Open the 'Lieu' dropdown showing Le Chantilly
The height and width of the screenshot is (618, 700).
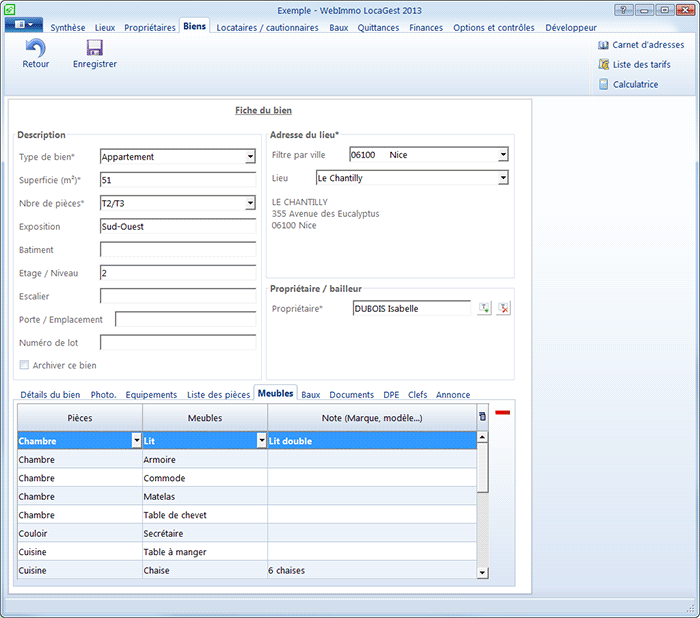[503, 178]
